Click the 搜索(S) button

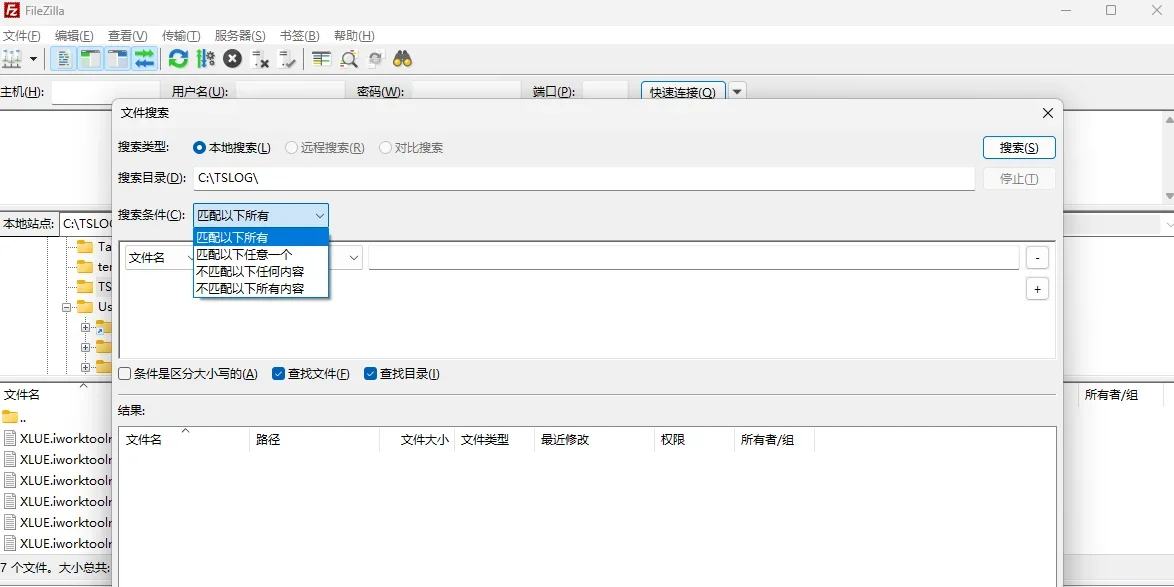[1019, 147]
